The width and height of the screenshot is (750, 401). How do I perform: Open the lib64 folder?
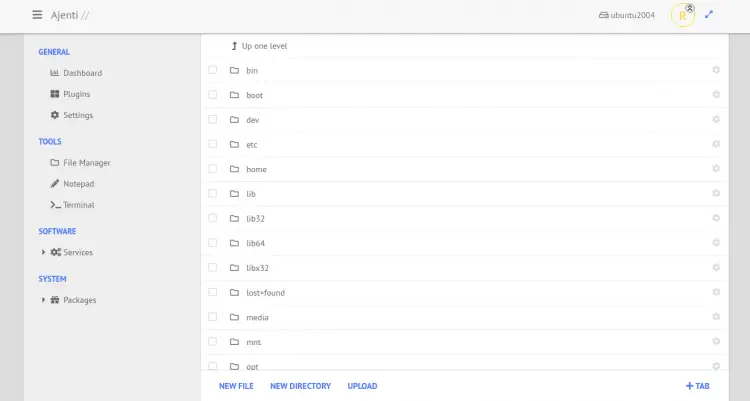tap(255, 243)
